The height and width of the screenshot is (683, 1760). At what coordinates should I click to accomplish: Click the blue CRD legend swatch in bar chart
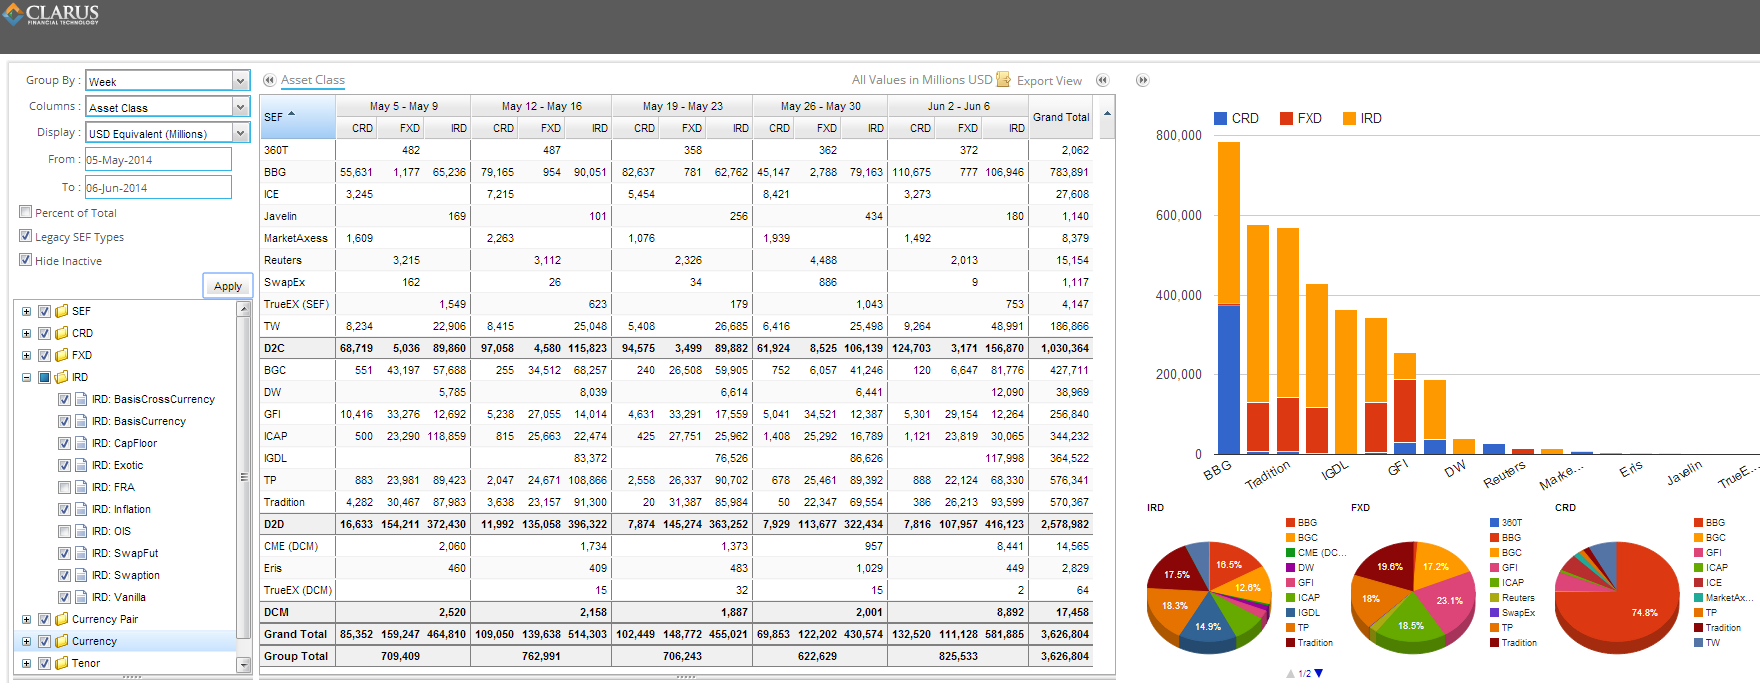tap(1220, 118)
